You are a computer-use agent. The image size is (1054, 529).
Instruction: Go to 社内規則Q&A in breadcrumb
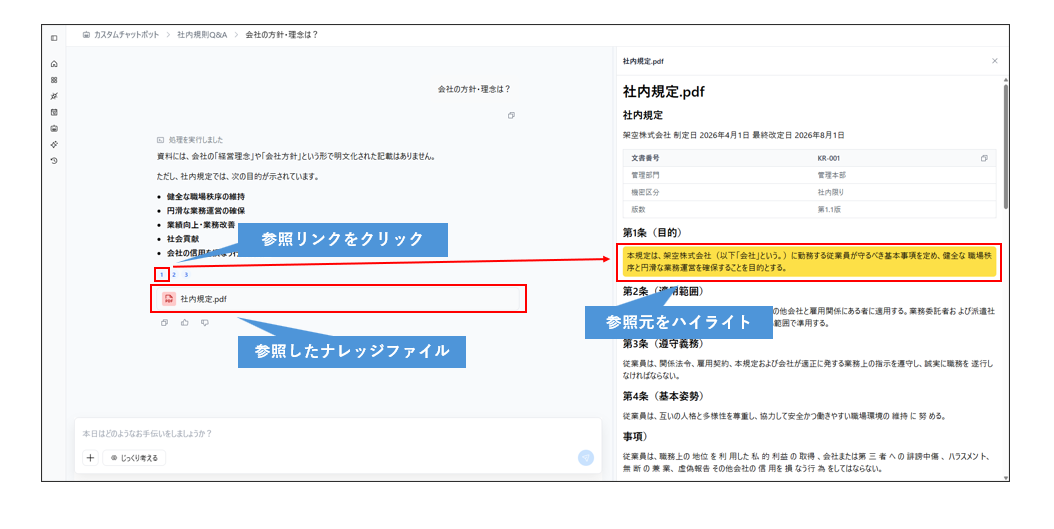pos(202,34)
